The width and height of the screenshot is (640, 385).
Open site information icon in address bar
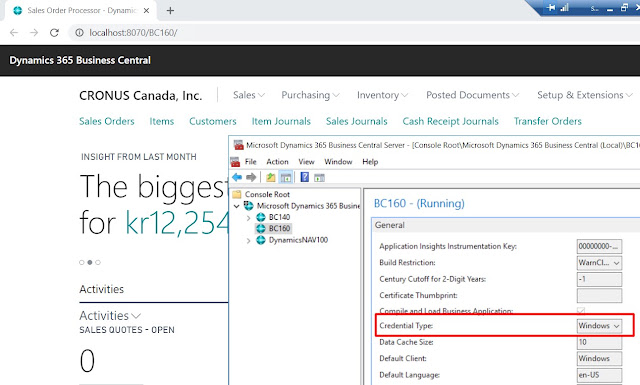coord(79,33)
